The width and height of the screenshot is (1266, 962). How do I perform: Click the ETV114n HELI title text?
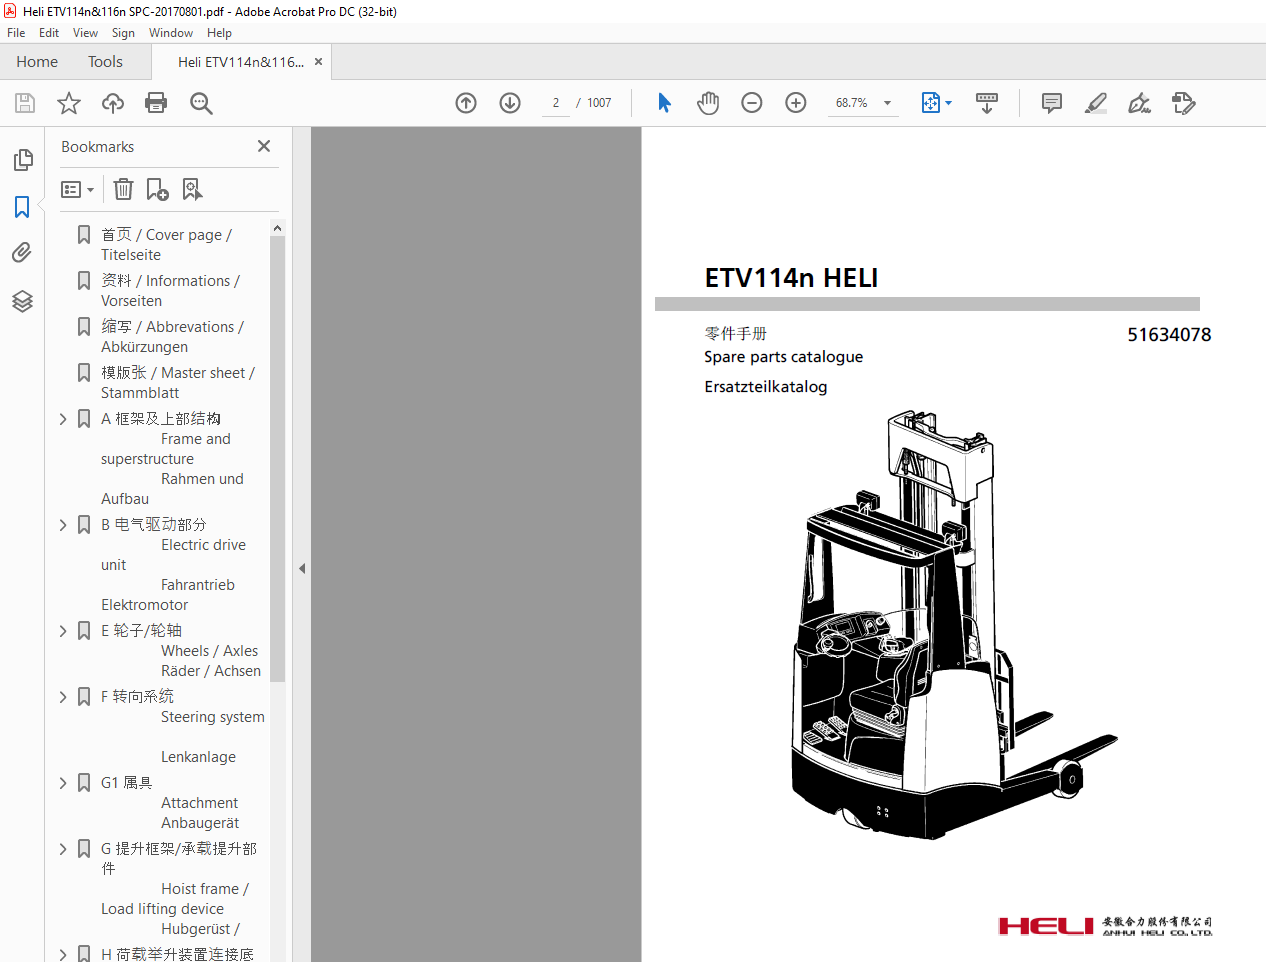pyautogui.click(x=791, y=278)
